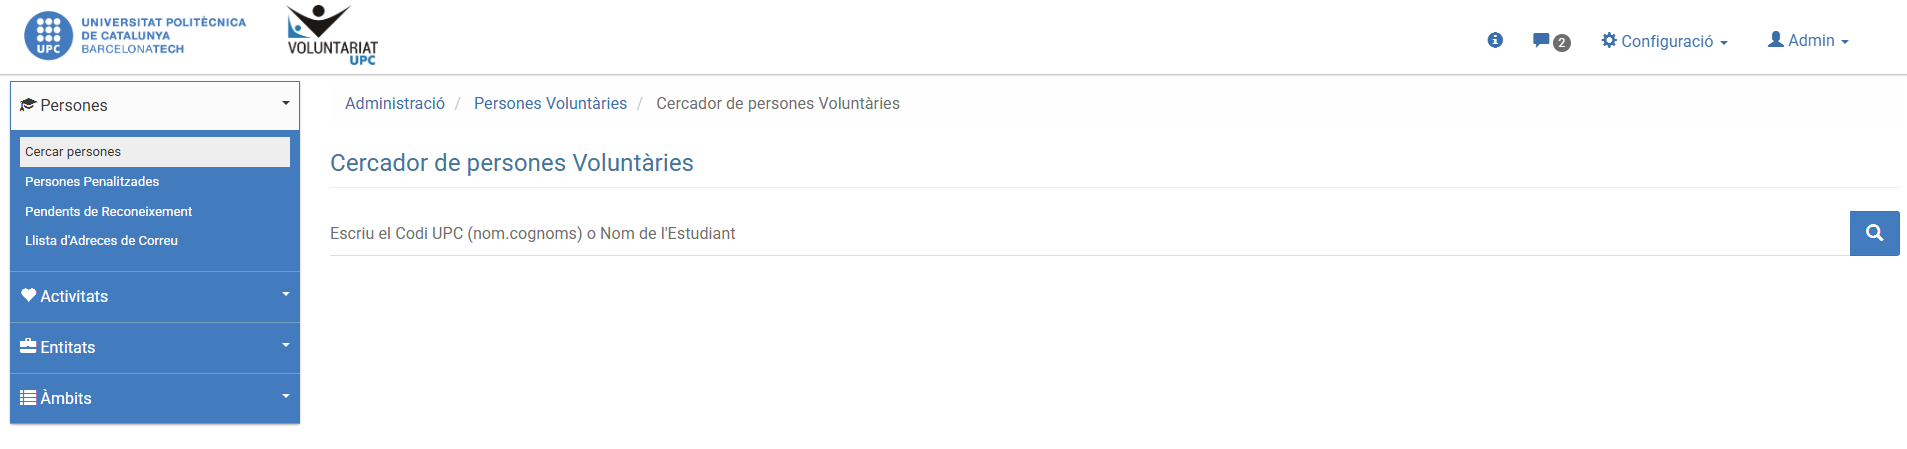Collapse the Persones sidebar section
1907x449 pixels.
[x=286, y=104]
